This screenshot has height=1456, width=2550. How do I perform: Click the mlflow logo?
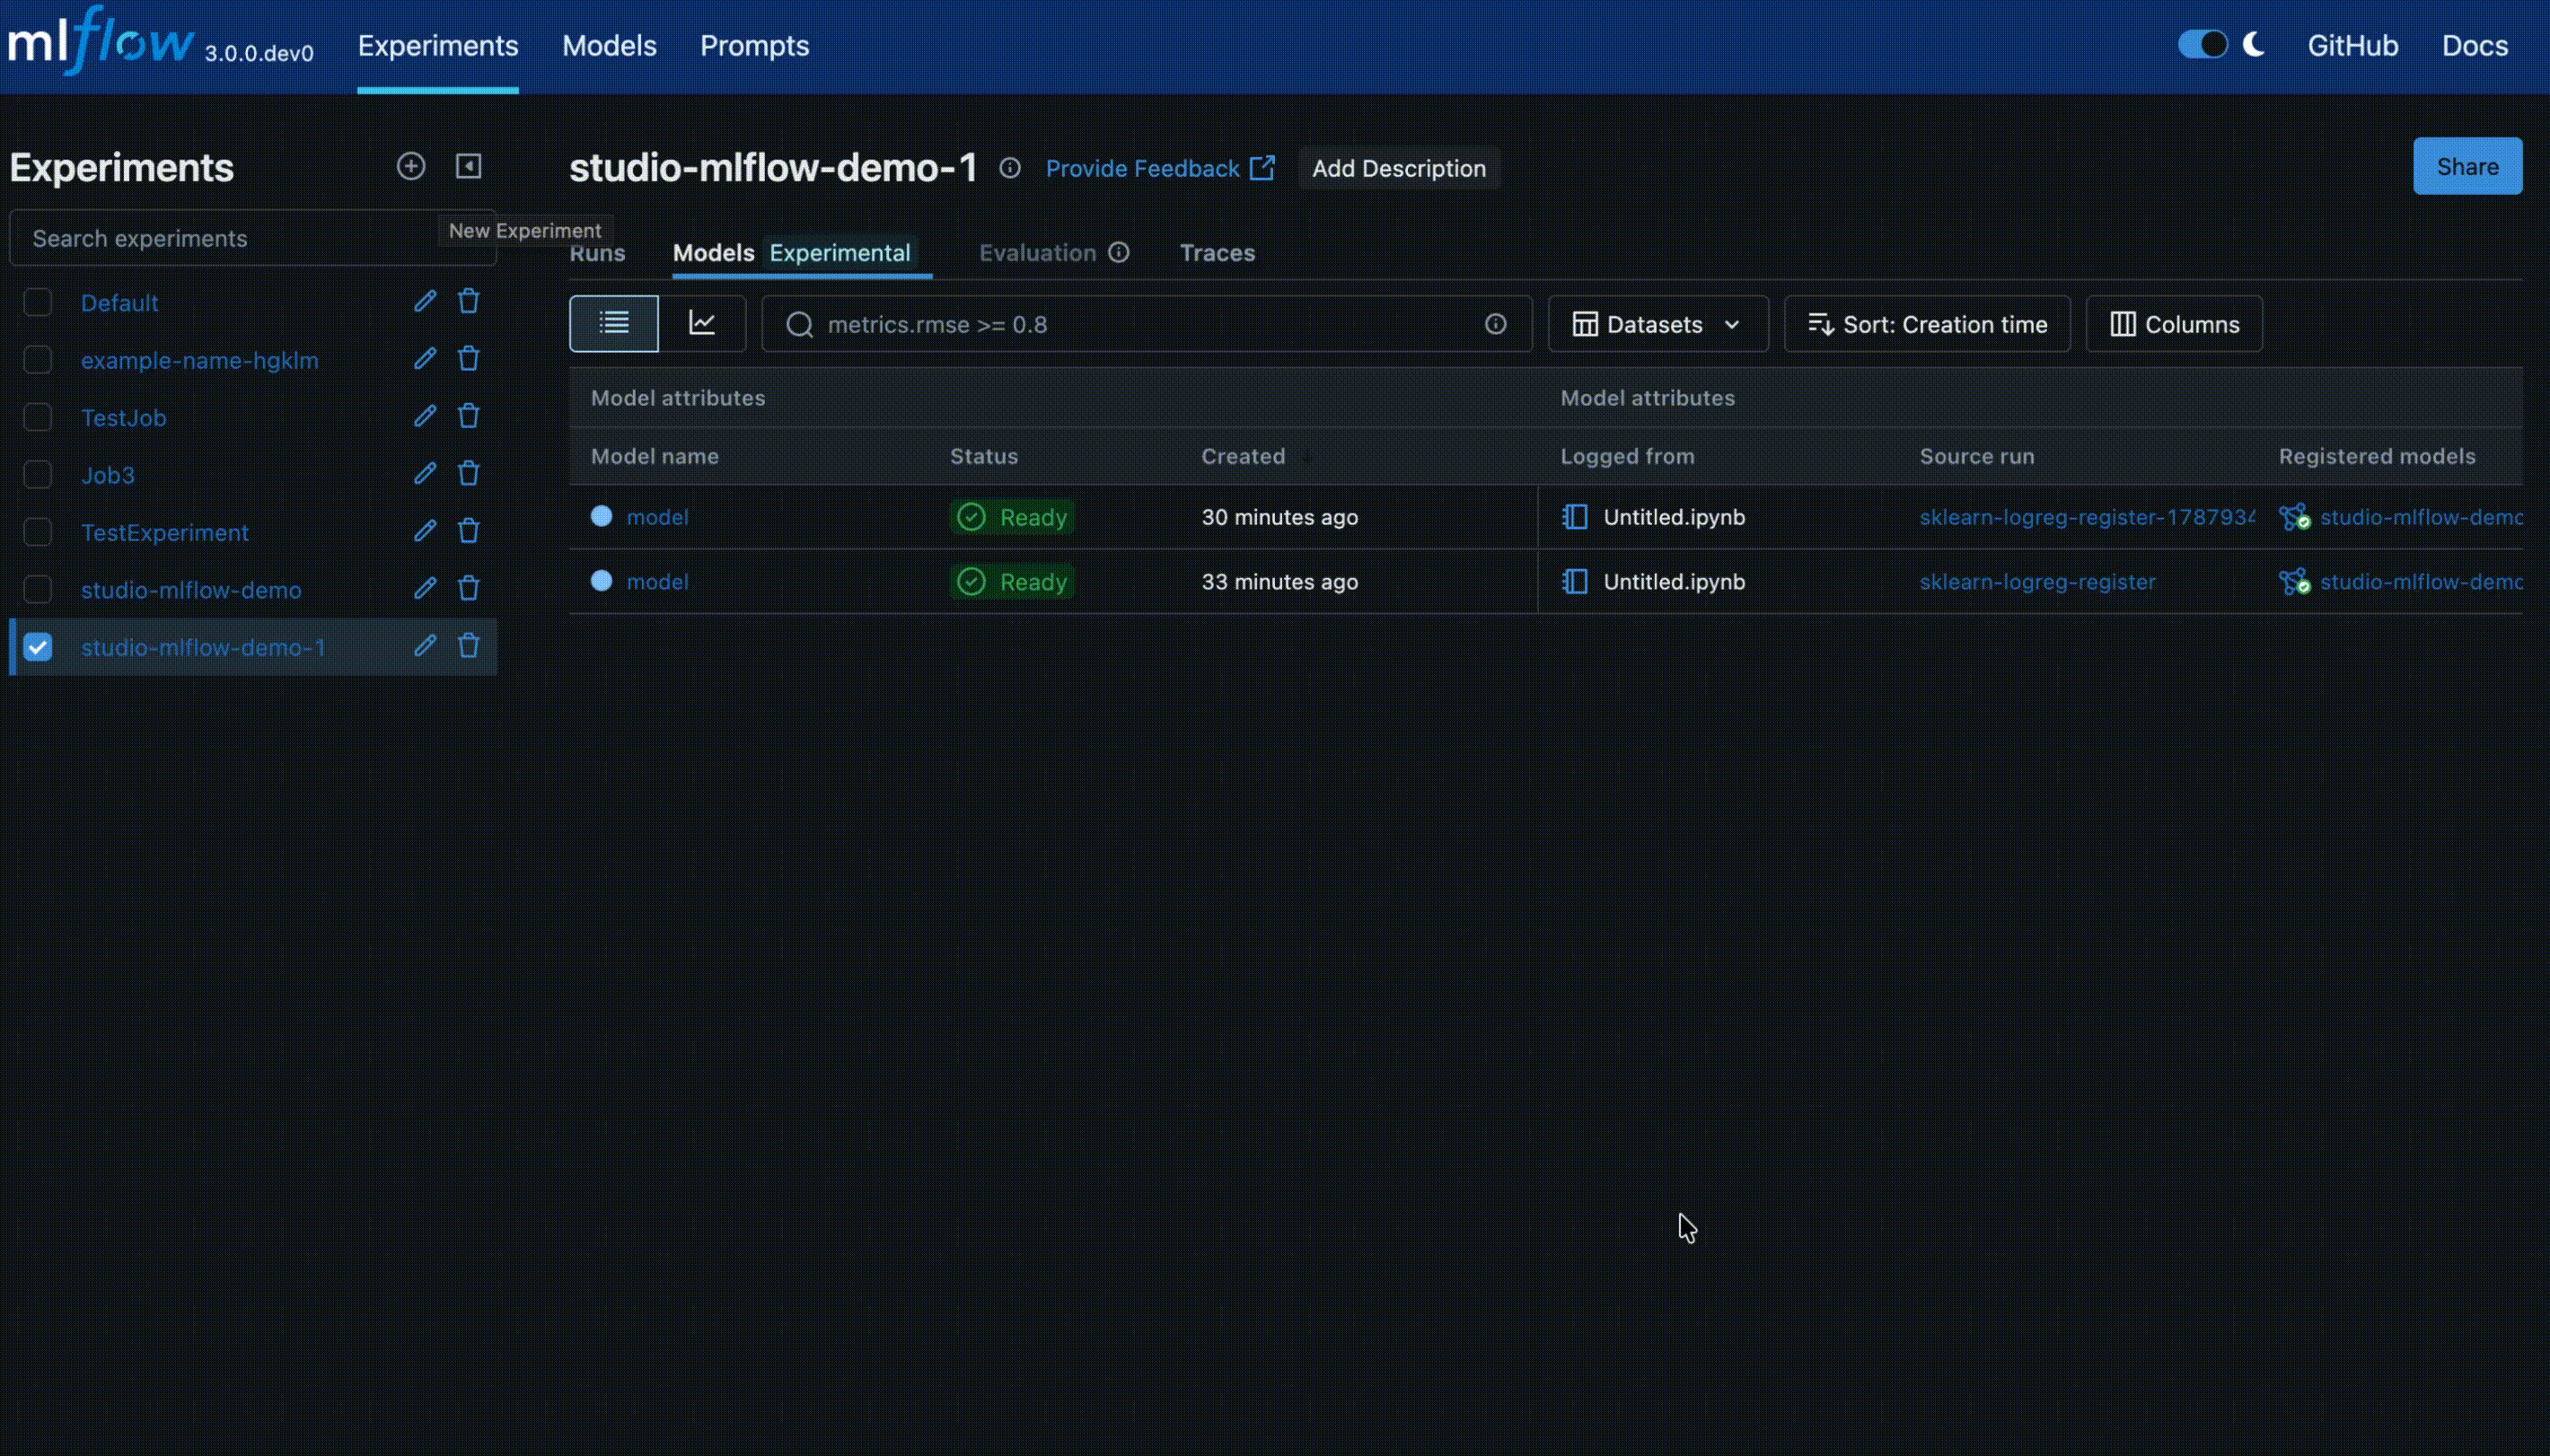pyautogui.click(x=101, y=42)
